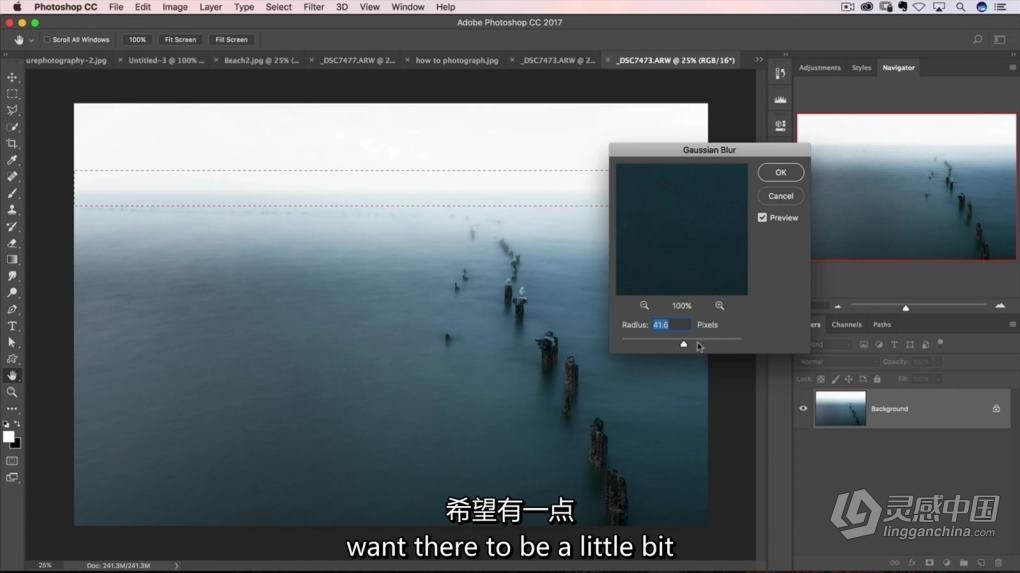Click the Navigator zoom slider handle
The width and height of the screenshot is (1020, 573).
906,308
